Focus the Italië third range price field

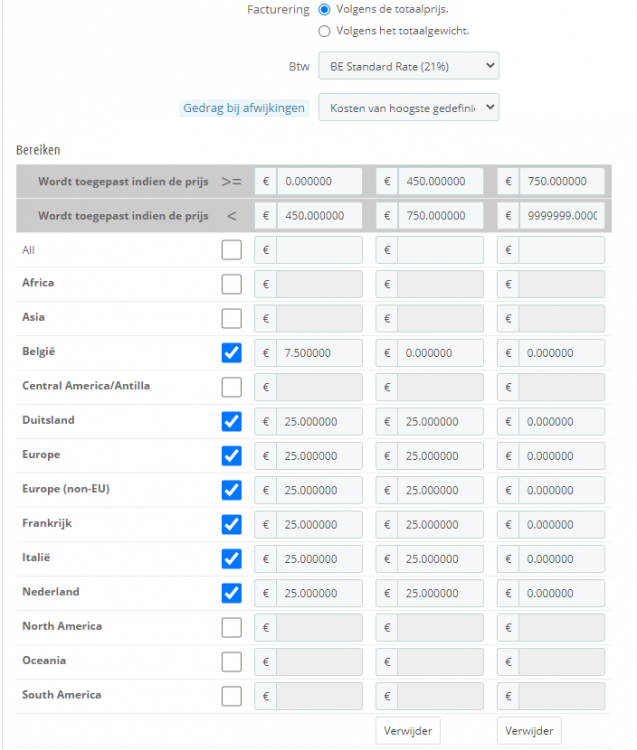click(561, 559)
